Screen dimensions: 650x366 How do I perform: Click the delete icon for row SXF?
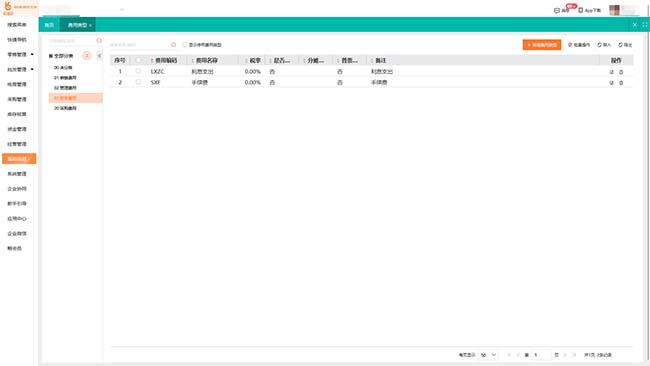coord(621,82)
